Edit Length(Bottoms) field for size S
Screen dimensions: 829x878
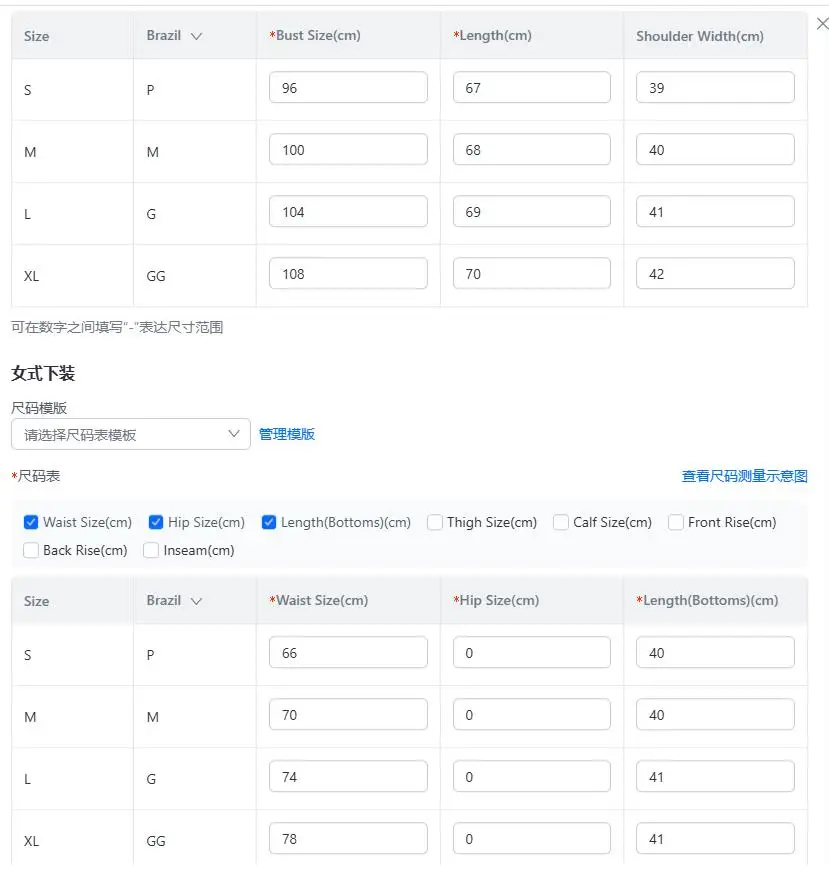[x=715, y=652]
